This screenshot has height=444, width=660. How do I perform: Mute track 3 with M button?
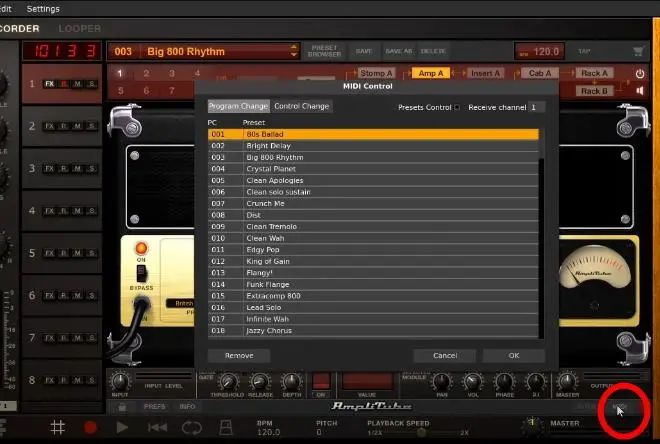(77, 168)
